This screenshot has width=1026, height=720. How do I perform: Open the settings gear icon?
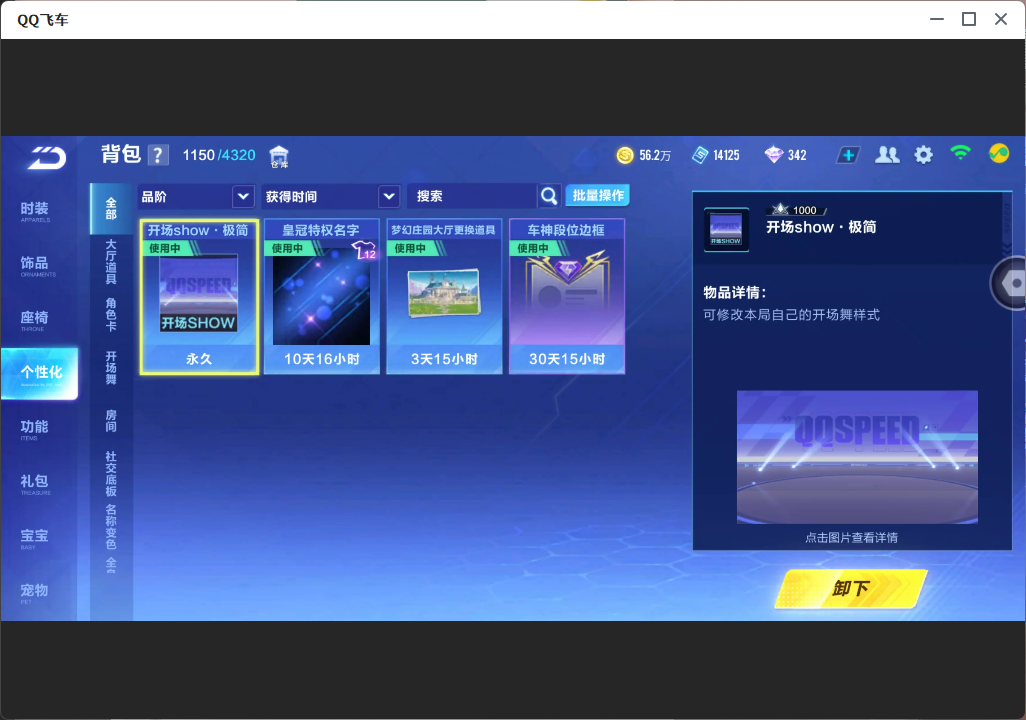pos(923,155)
